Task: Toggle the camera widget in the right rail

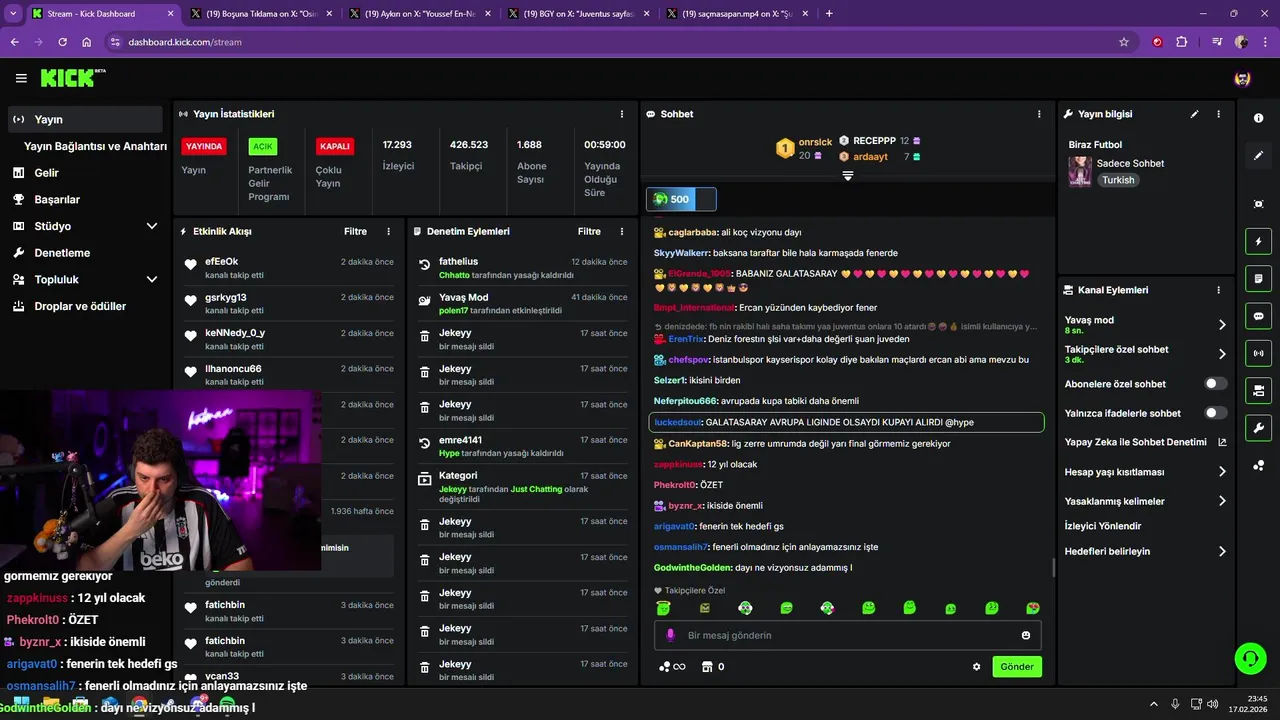Action: tap(1258, 390)
